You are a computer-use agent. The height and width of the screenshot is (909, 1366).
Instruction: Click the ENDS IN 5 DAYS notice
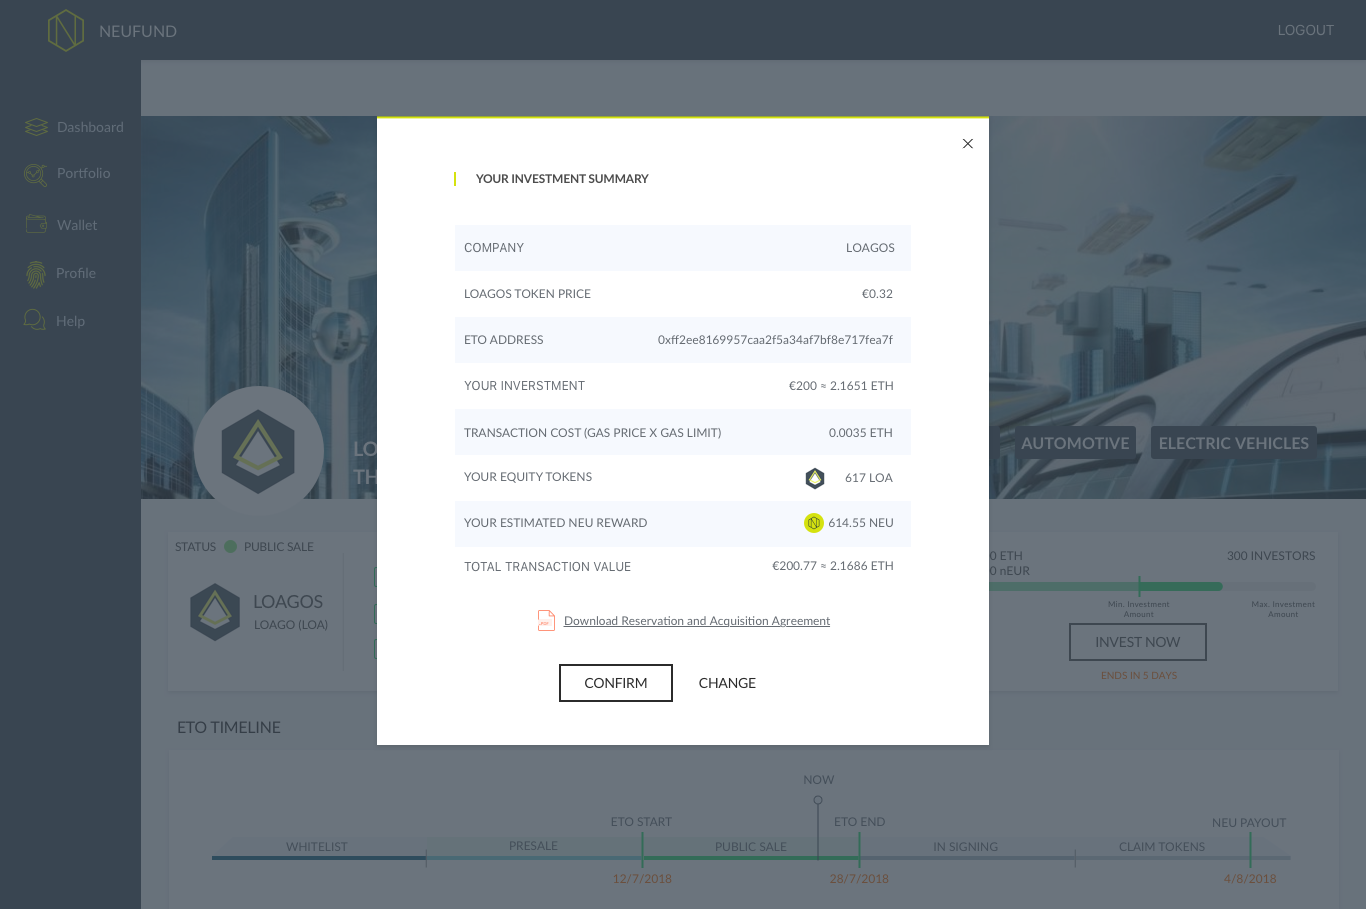(1139, 676)
